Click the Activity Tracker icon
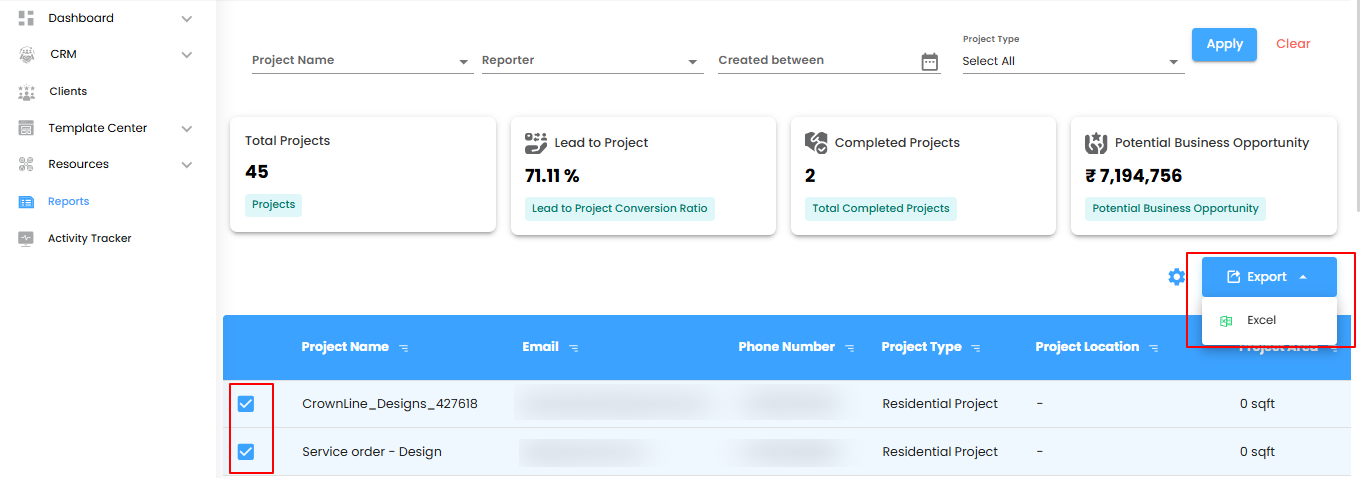The width and height of the screenshot is (1365, 478). coord(26,239)
